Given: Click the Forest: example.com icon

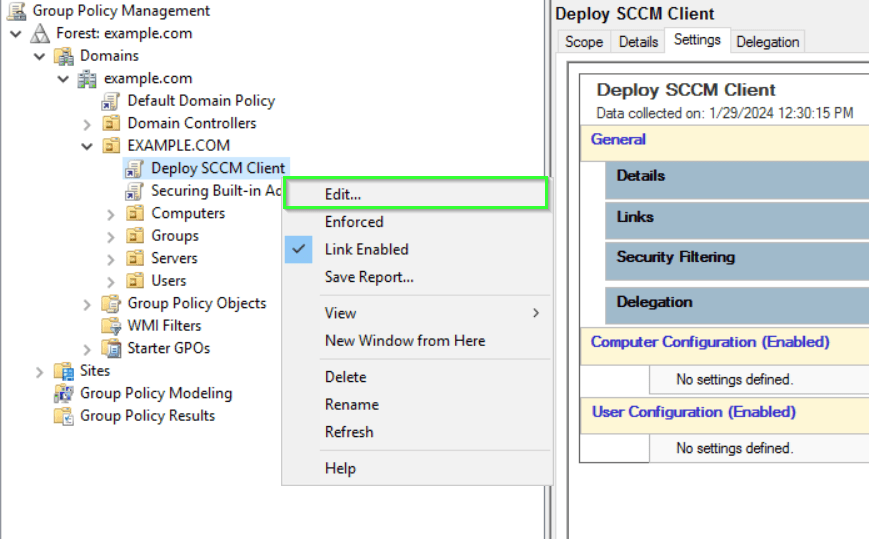Looking at the screenshot, I should pyautogui.click(x=41, y=33).
